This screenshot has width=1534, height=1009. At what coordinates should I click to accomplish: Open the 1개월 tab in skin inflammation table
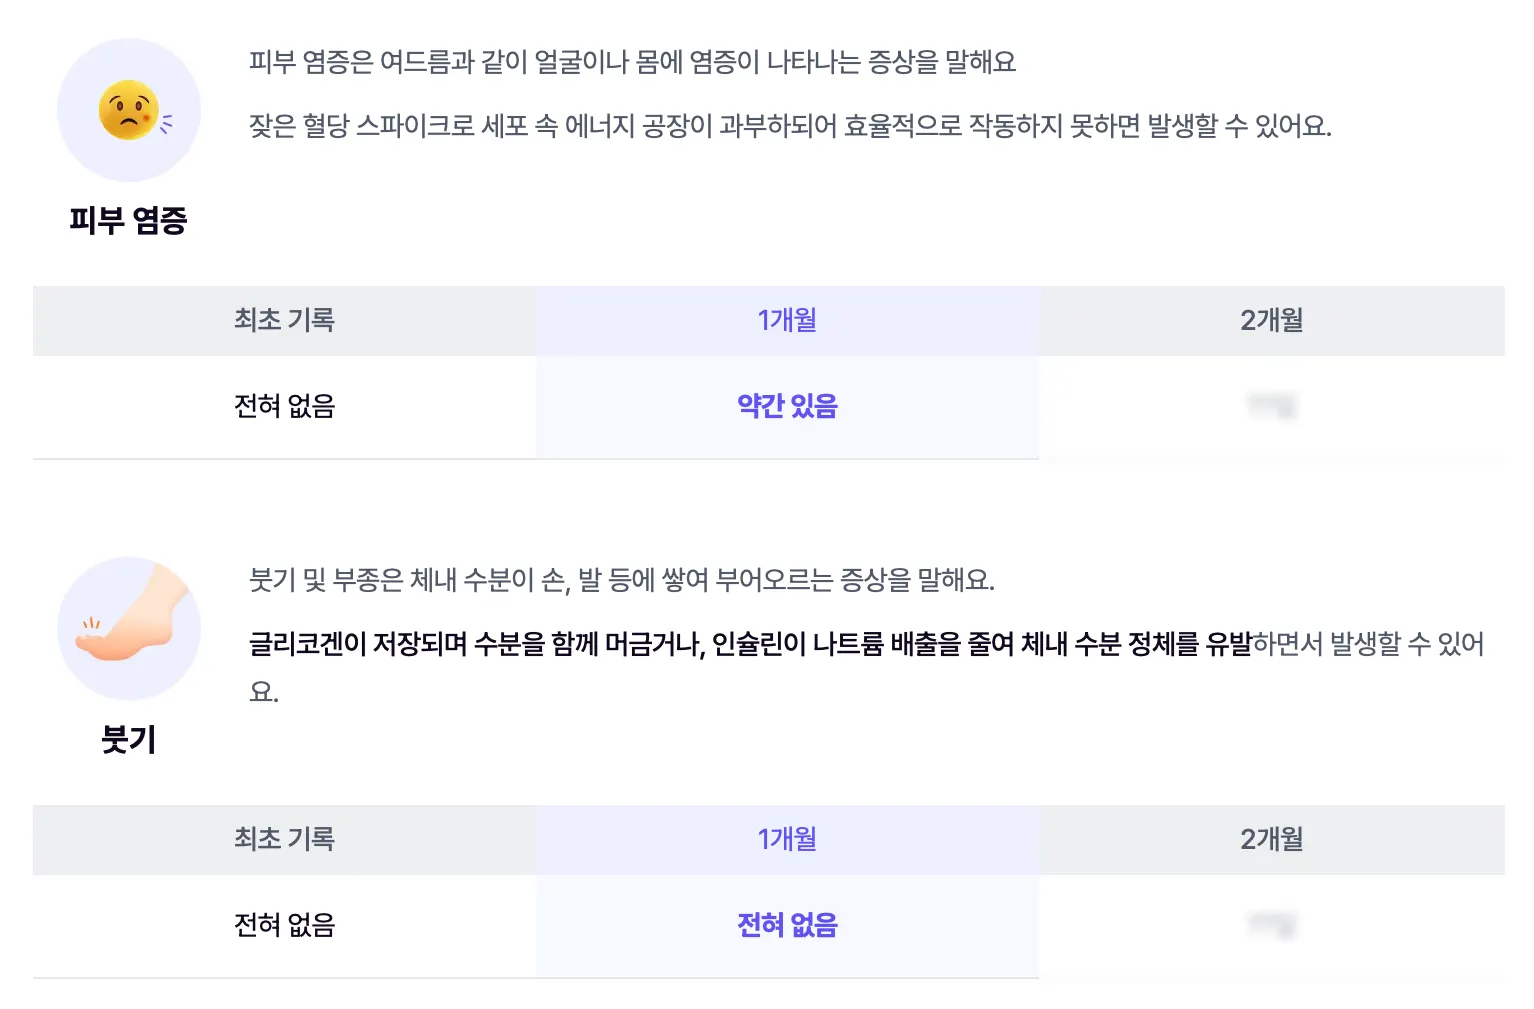click(787, 320)
